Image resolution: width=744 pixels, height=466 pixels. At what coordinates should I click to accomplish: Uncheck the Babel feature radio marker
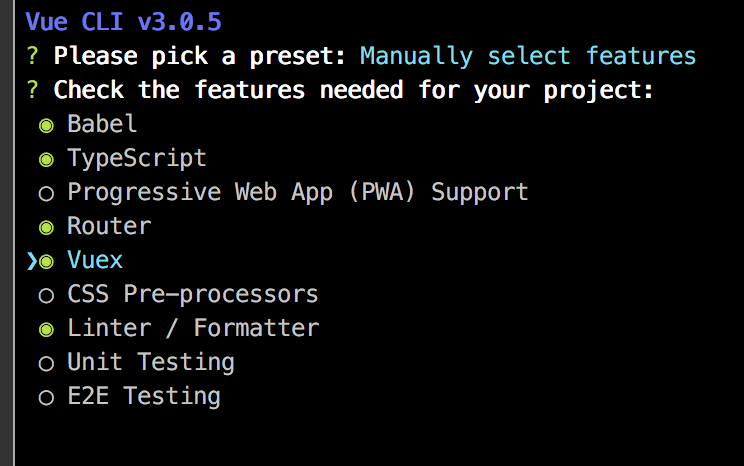[45, 125]
